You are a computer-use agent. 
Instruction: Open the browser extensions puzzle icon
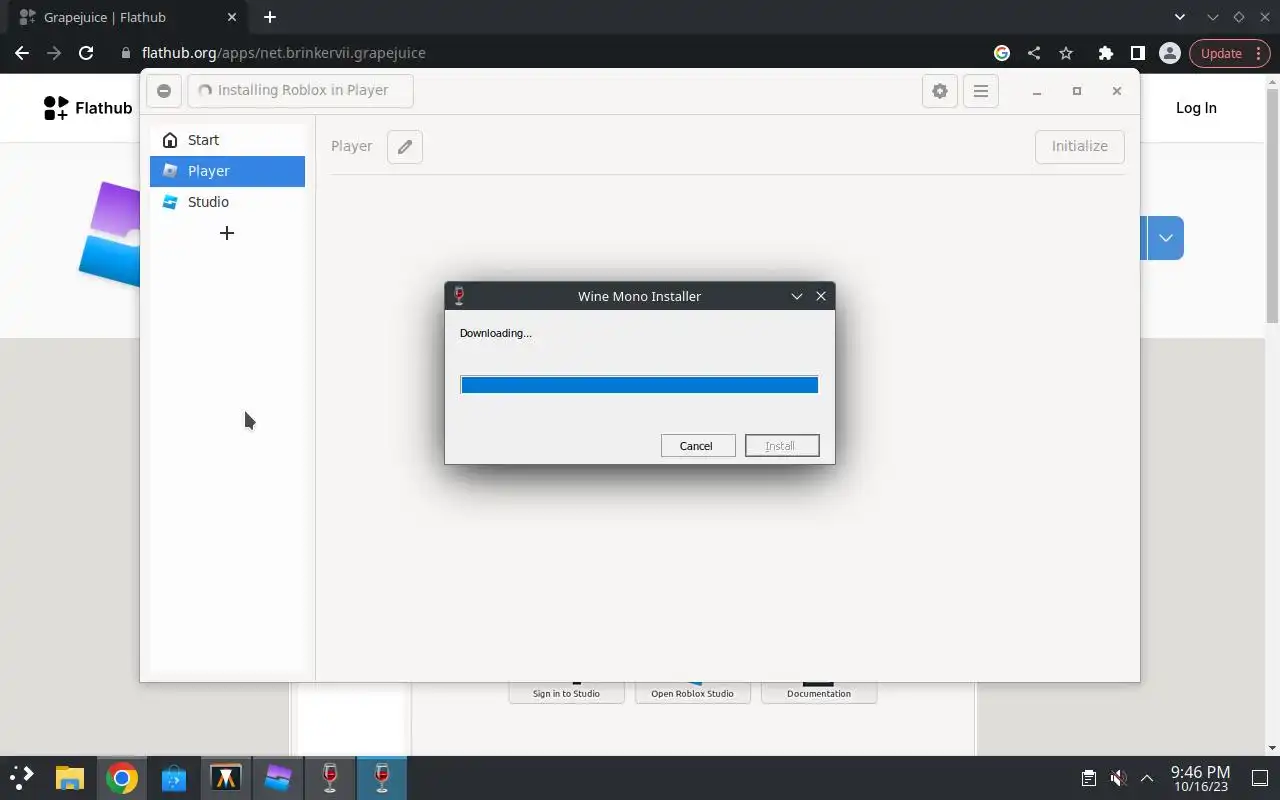tap(1105, 53)
